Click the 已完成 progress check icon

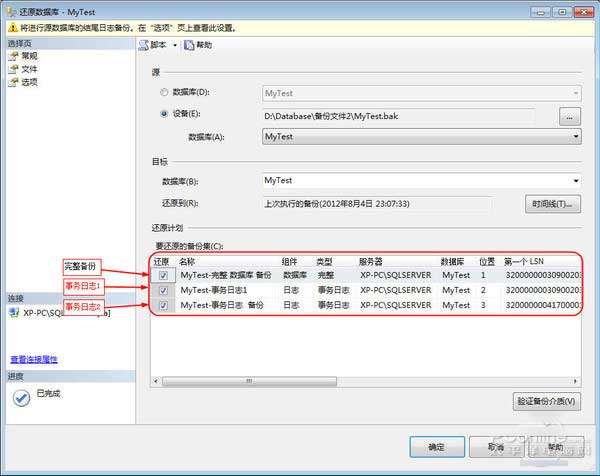pyautogui.click(x=21, y=398)
